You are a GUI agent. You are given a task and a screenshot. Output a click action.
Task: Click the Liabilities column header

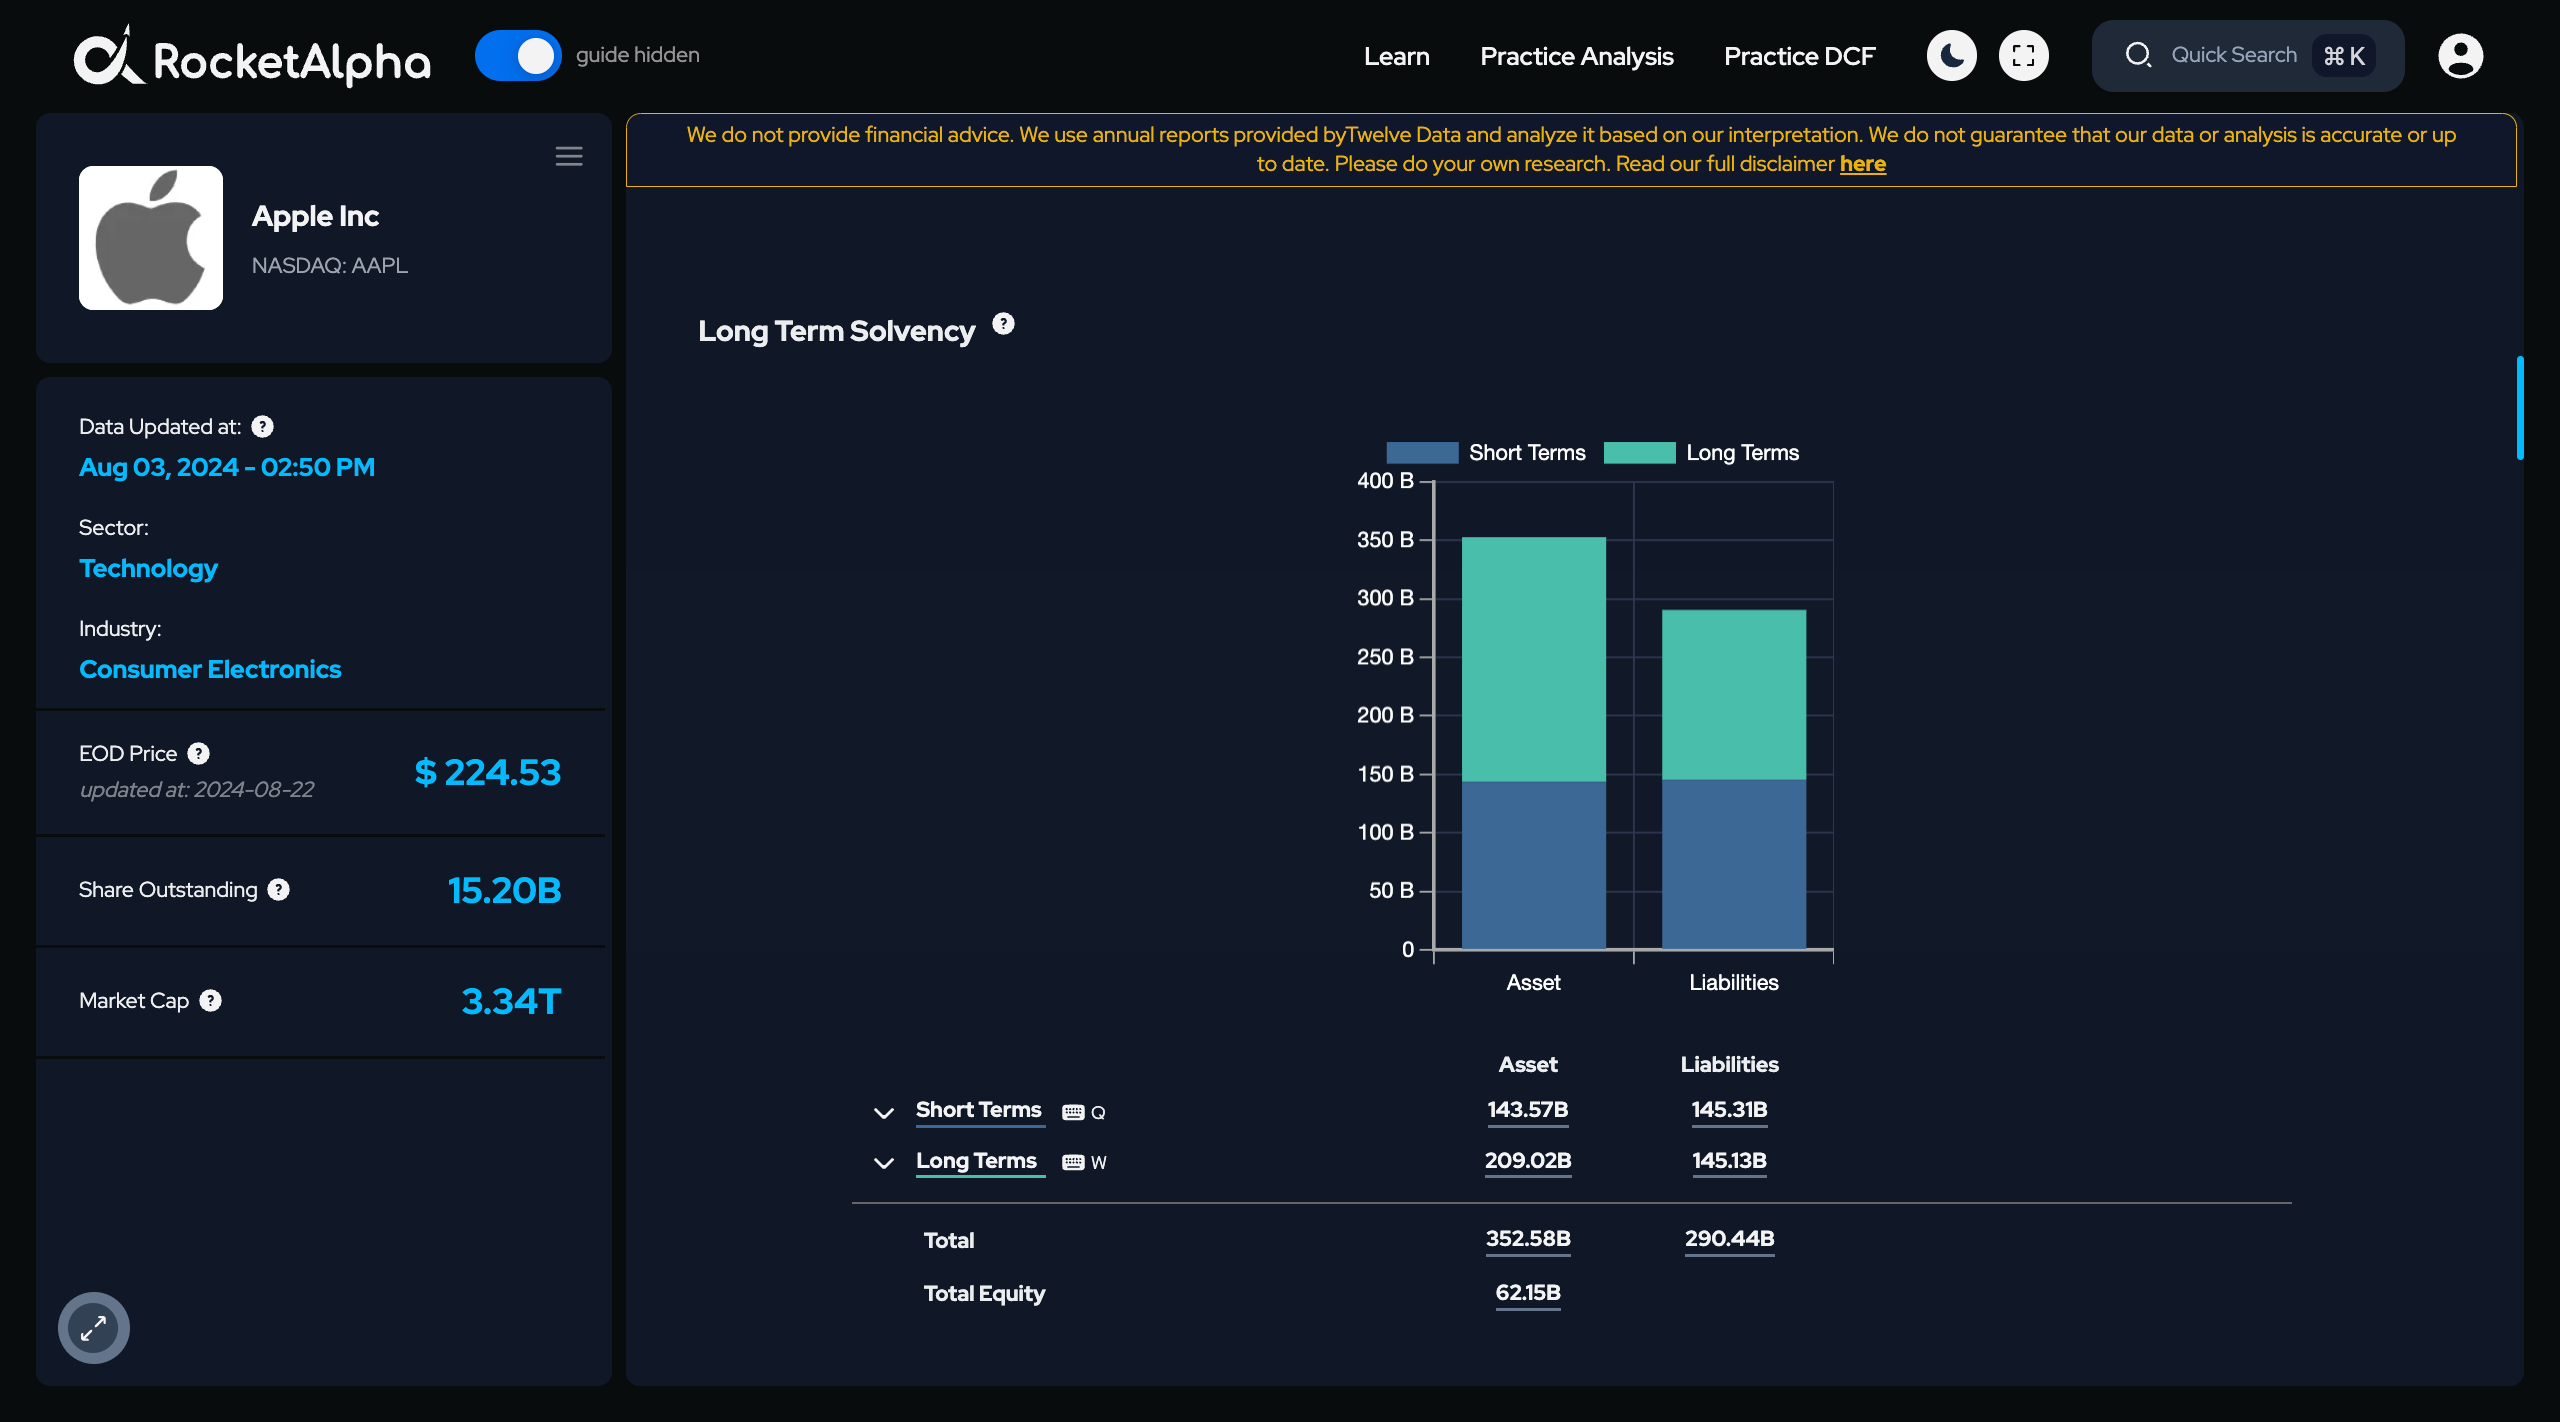pos(1729,1065)
